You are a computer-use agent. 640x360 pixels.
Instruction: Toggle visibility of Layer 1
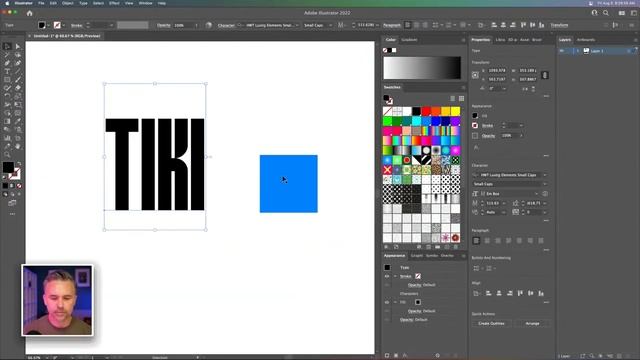click(562, 51)
